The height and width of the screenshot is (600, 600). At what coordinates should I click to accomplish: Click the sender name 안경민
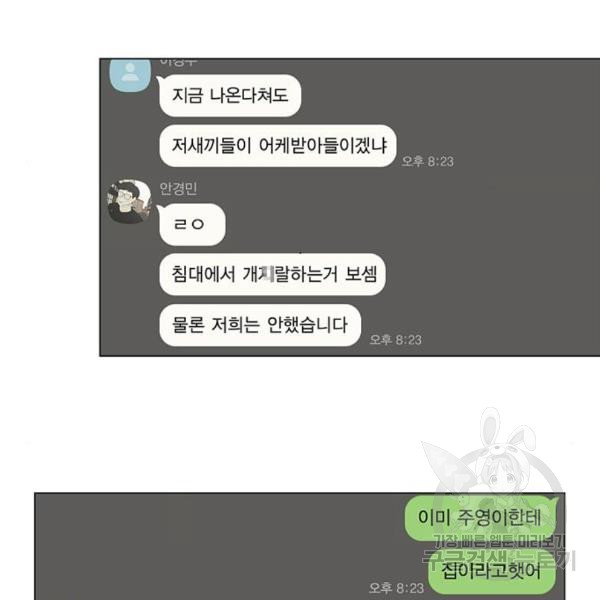[178, 188]
